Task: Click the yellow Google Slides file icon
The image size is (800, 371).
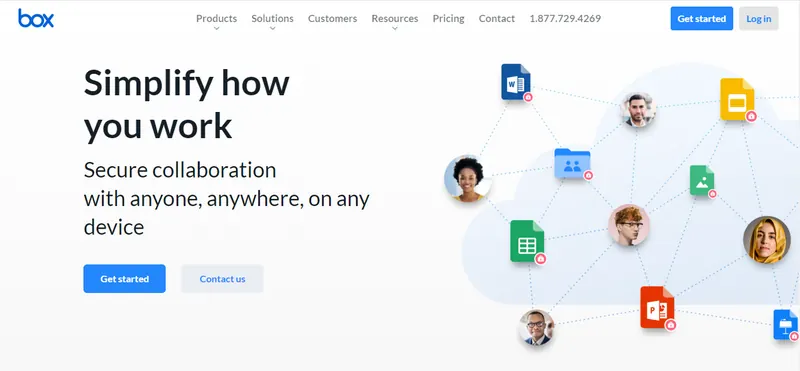Action: click(737, 99)
